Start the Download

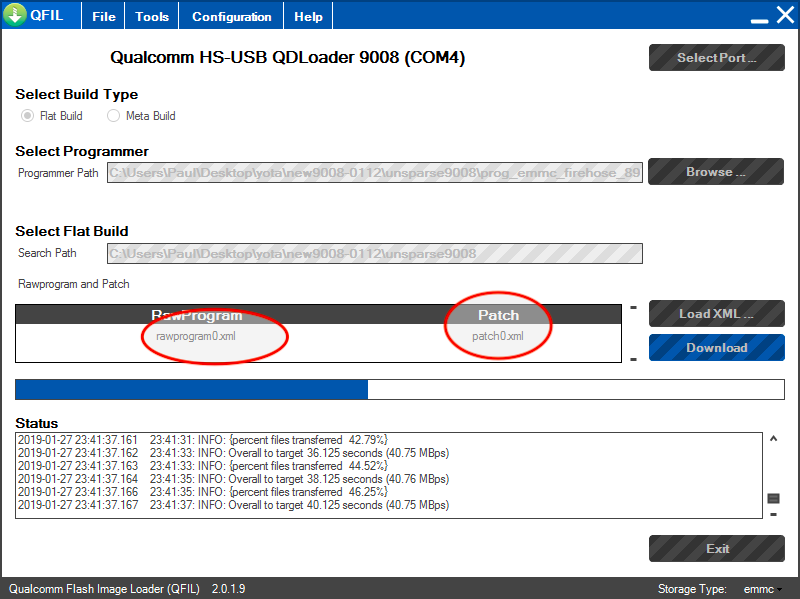(716, 347)
